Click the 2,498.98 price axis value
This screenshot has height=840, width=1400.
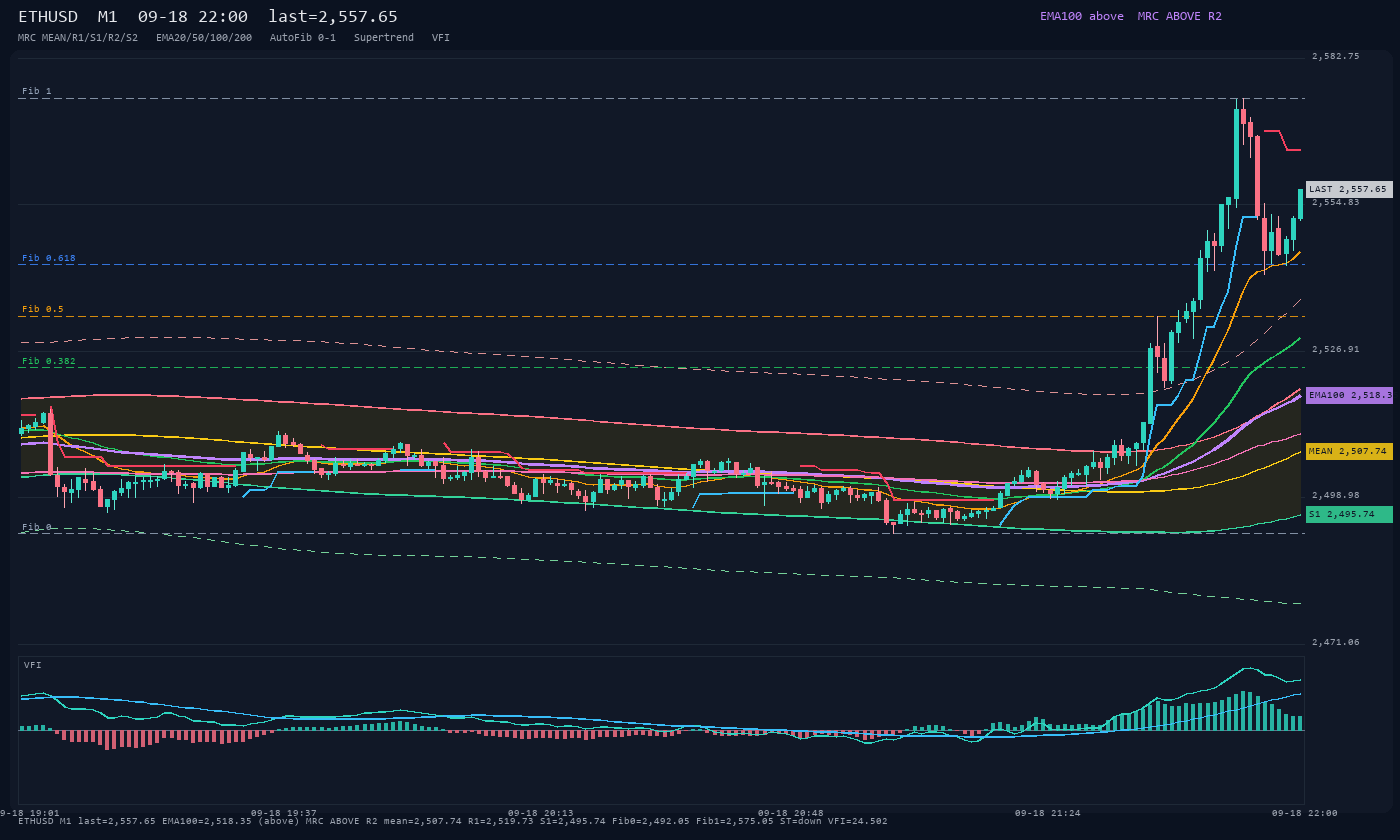1336,495
